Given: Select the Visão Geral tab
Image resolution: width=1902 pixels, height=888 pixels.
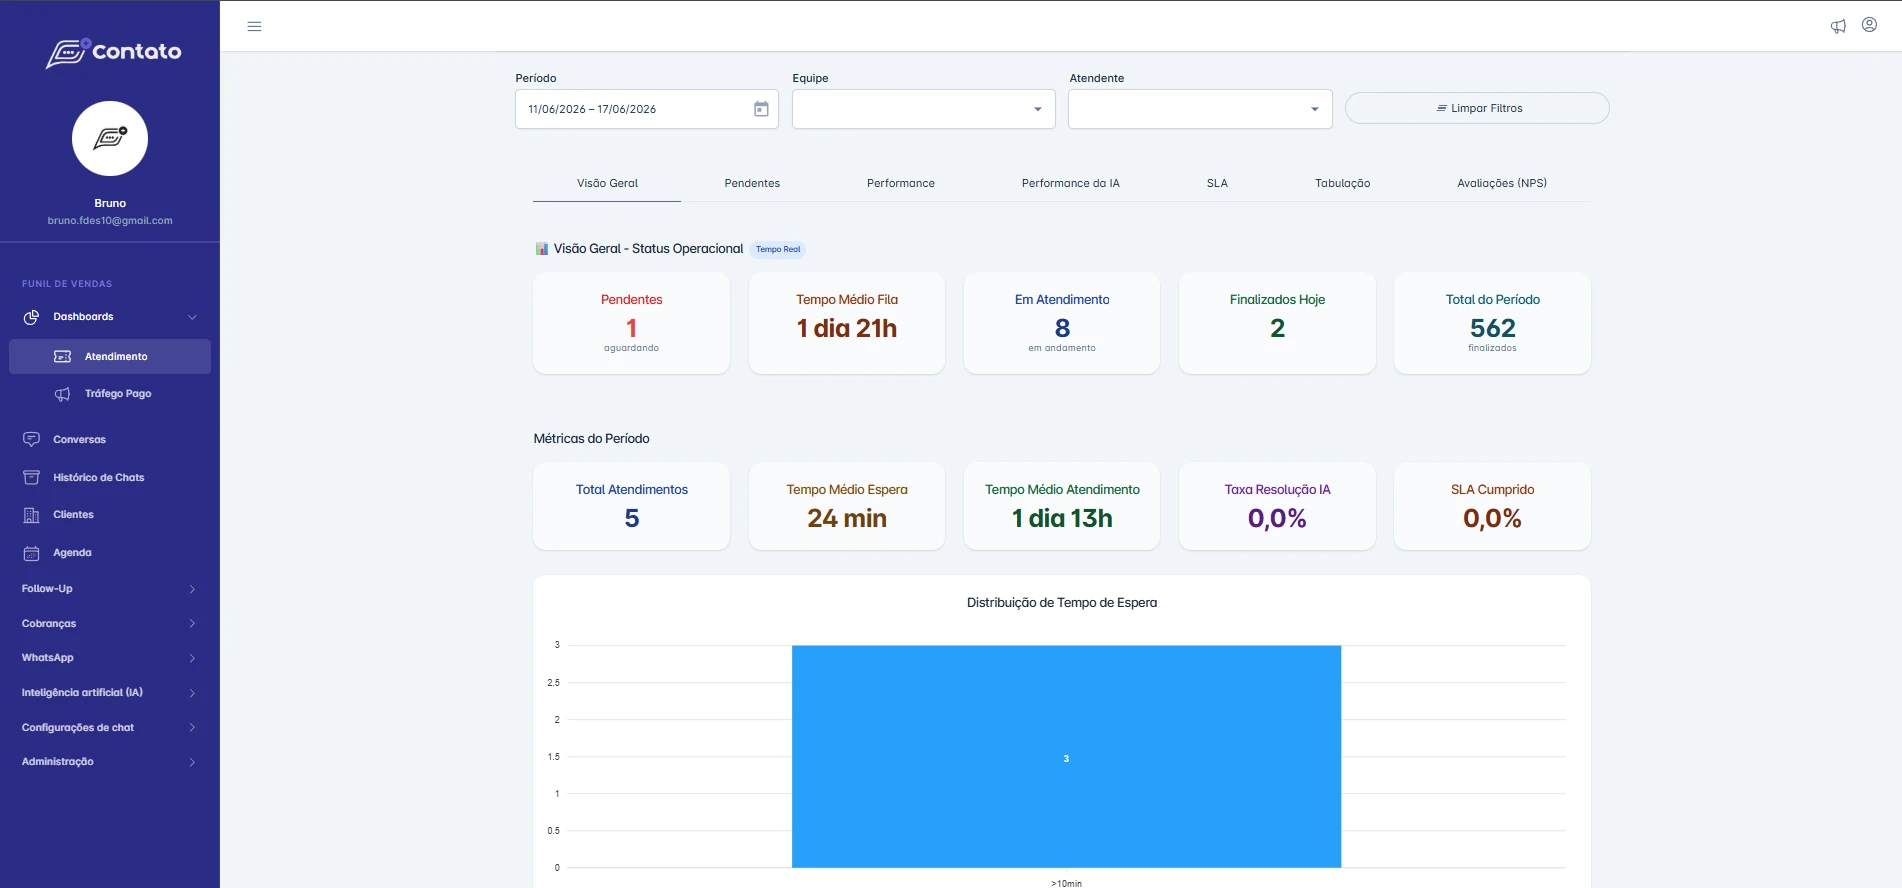Looking at the screenshot, I should pyautogui.click(x=607, y=184).
